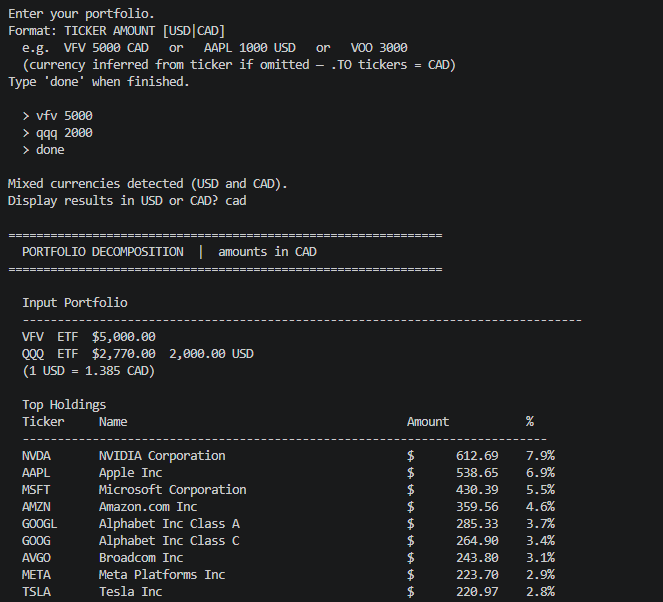Screen dimensions: 663x602
Task: Click the amount 264.90
Action: tap(477, 541)
